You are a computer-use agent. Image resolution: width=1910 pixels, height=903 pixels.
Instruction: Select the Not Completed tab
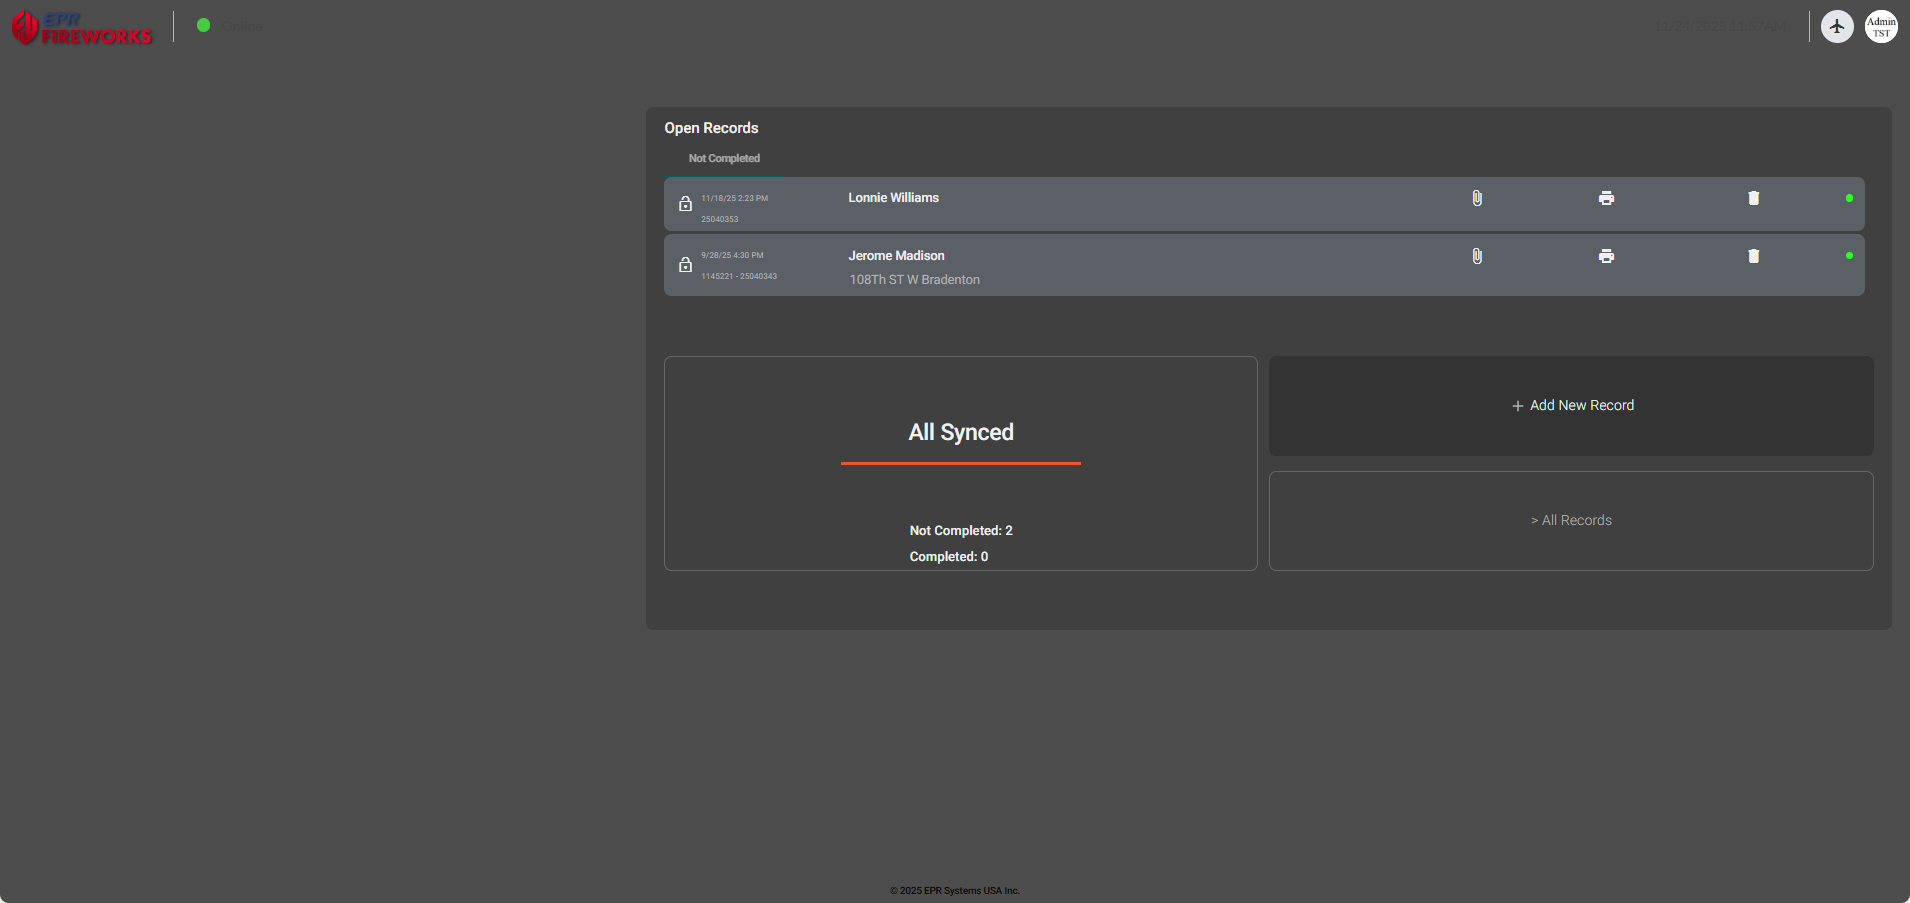coord(723,158)
